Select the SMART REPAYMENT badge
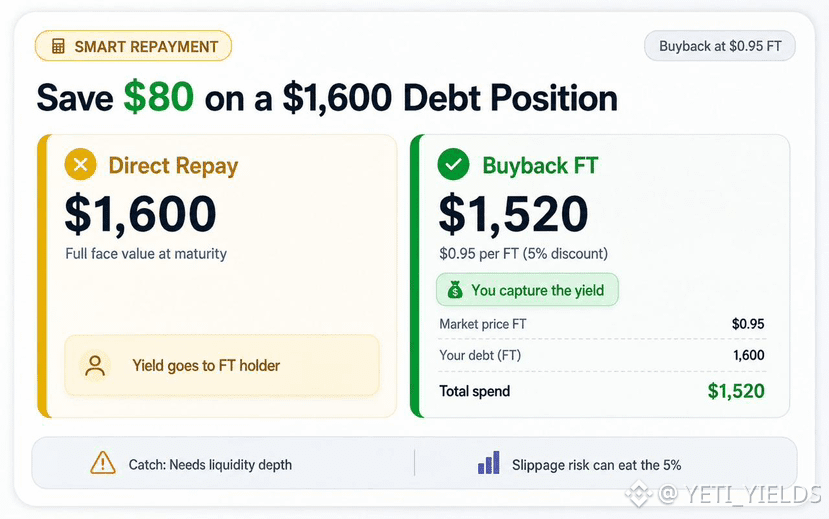Viewport: 829px width, 519px height. pos(133,46)
